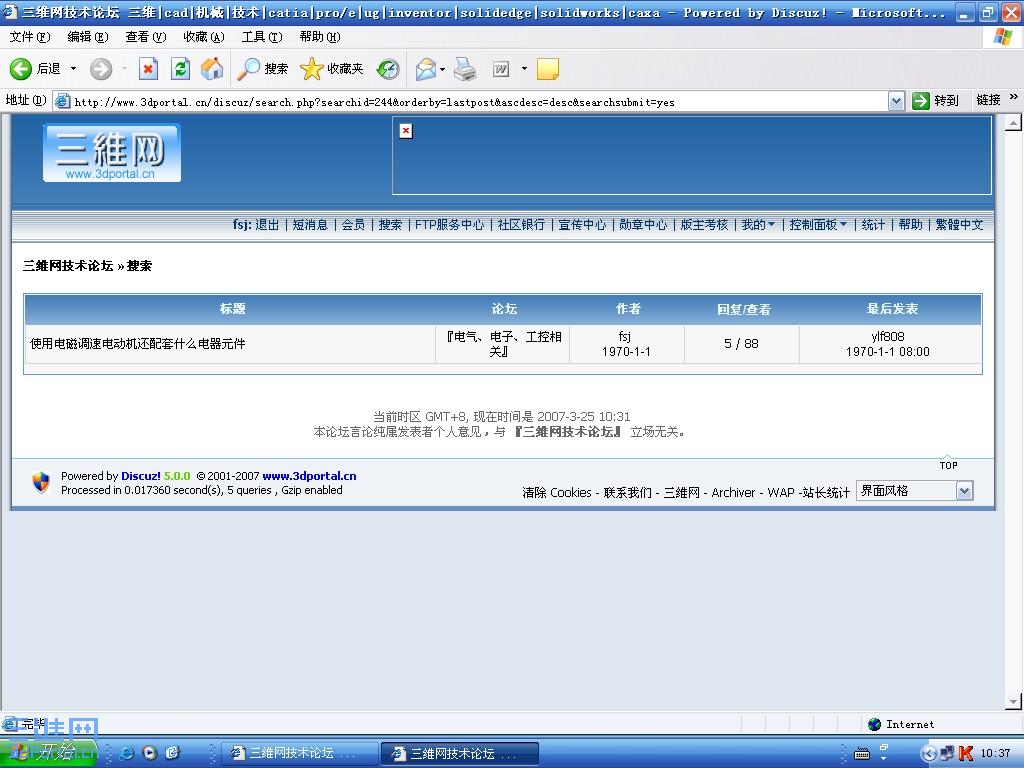Switch to first 三维网技术论坛 taskbar window
Viewport: 1024px width, 768px height.
click(x=300, y=754)
